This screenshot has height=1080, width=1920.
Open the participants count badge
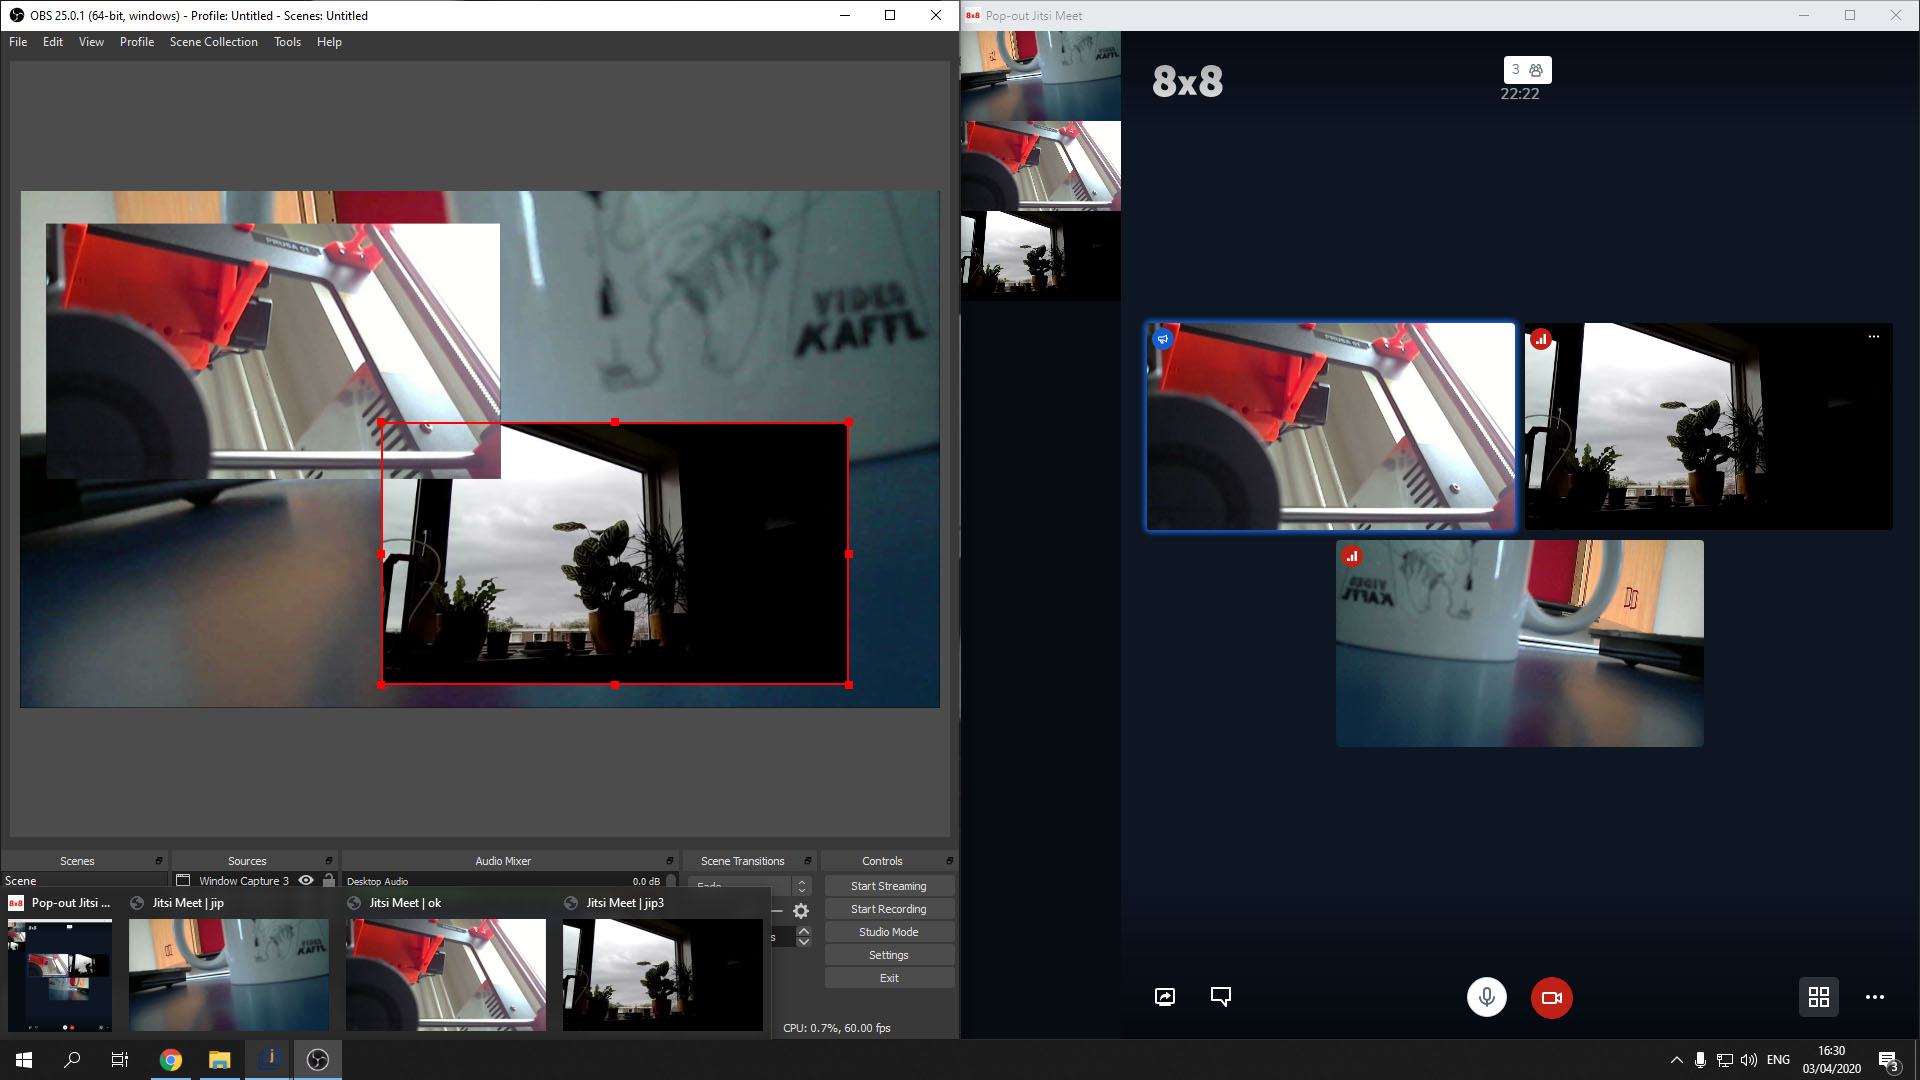click(x=1526, y=70)
